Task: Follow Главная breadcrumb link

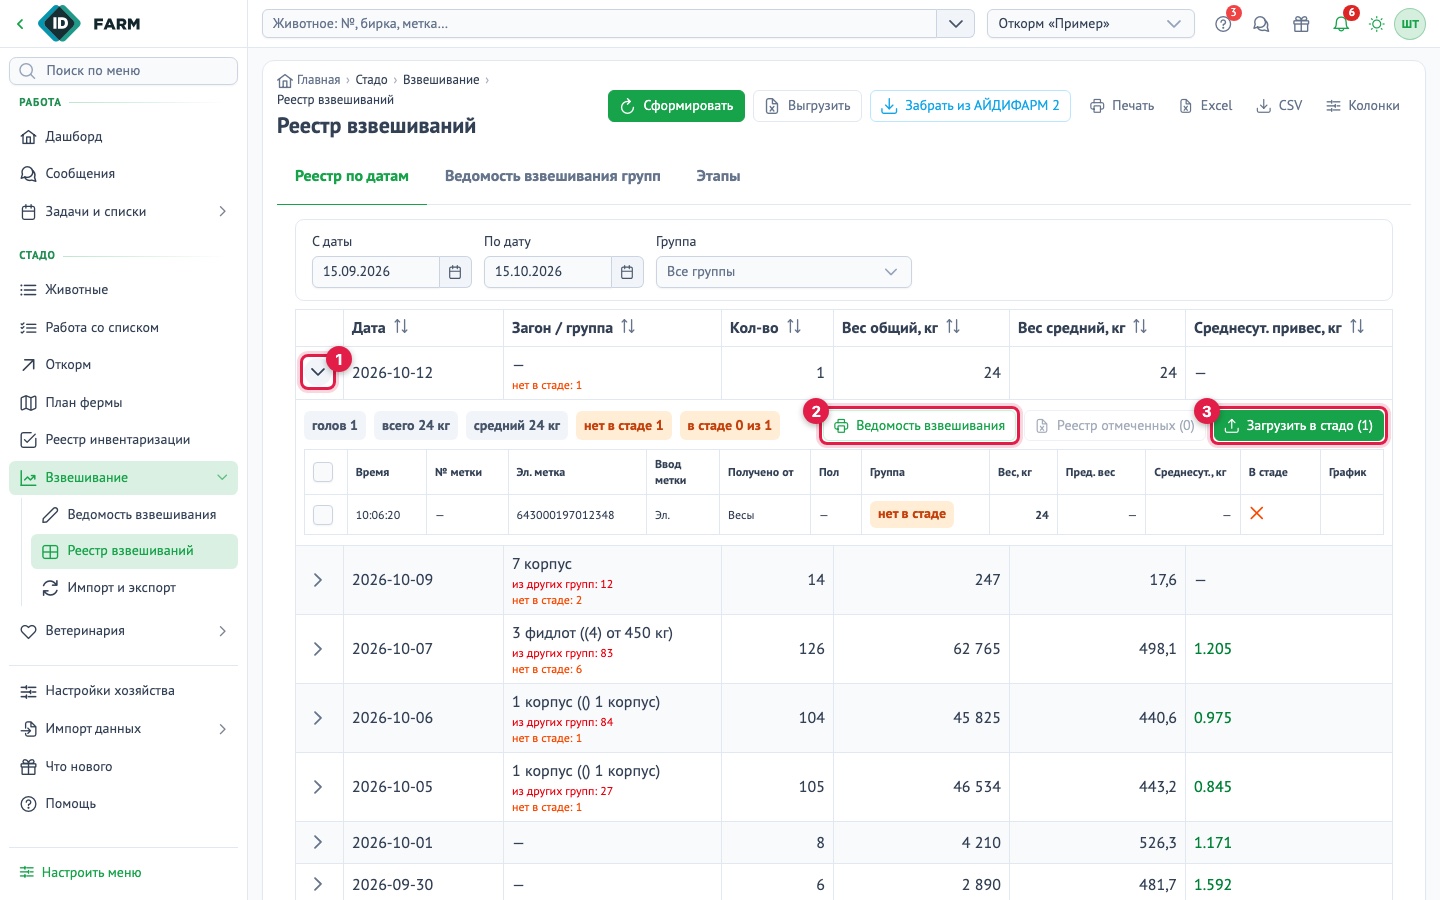Action: coord(309,80)
